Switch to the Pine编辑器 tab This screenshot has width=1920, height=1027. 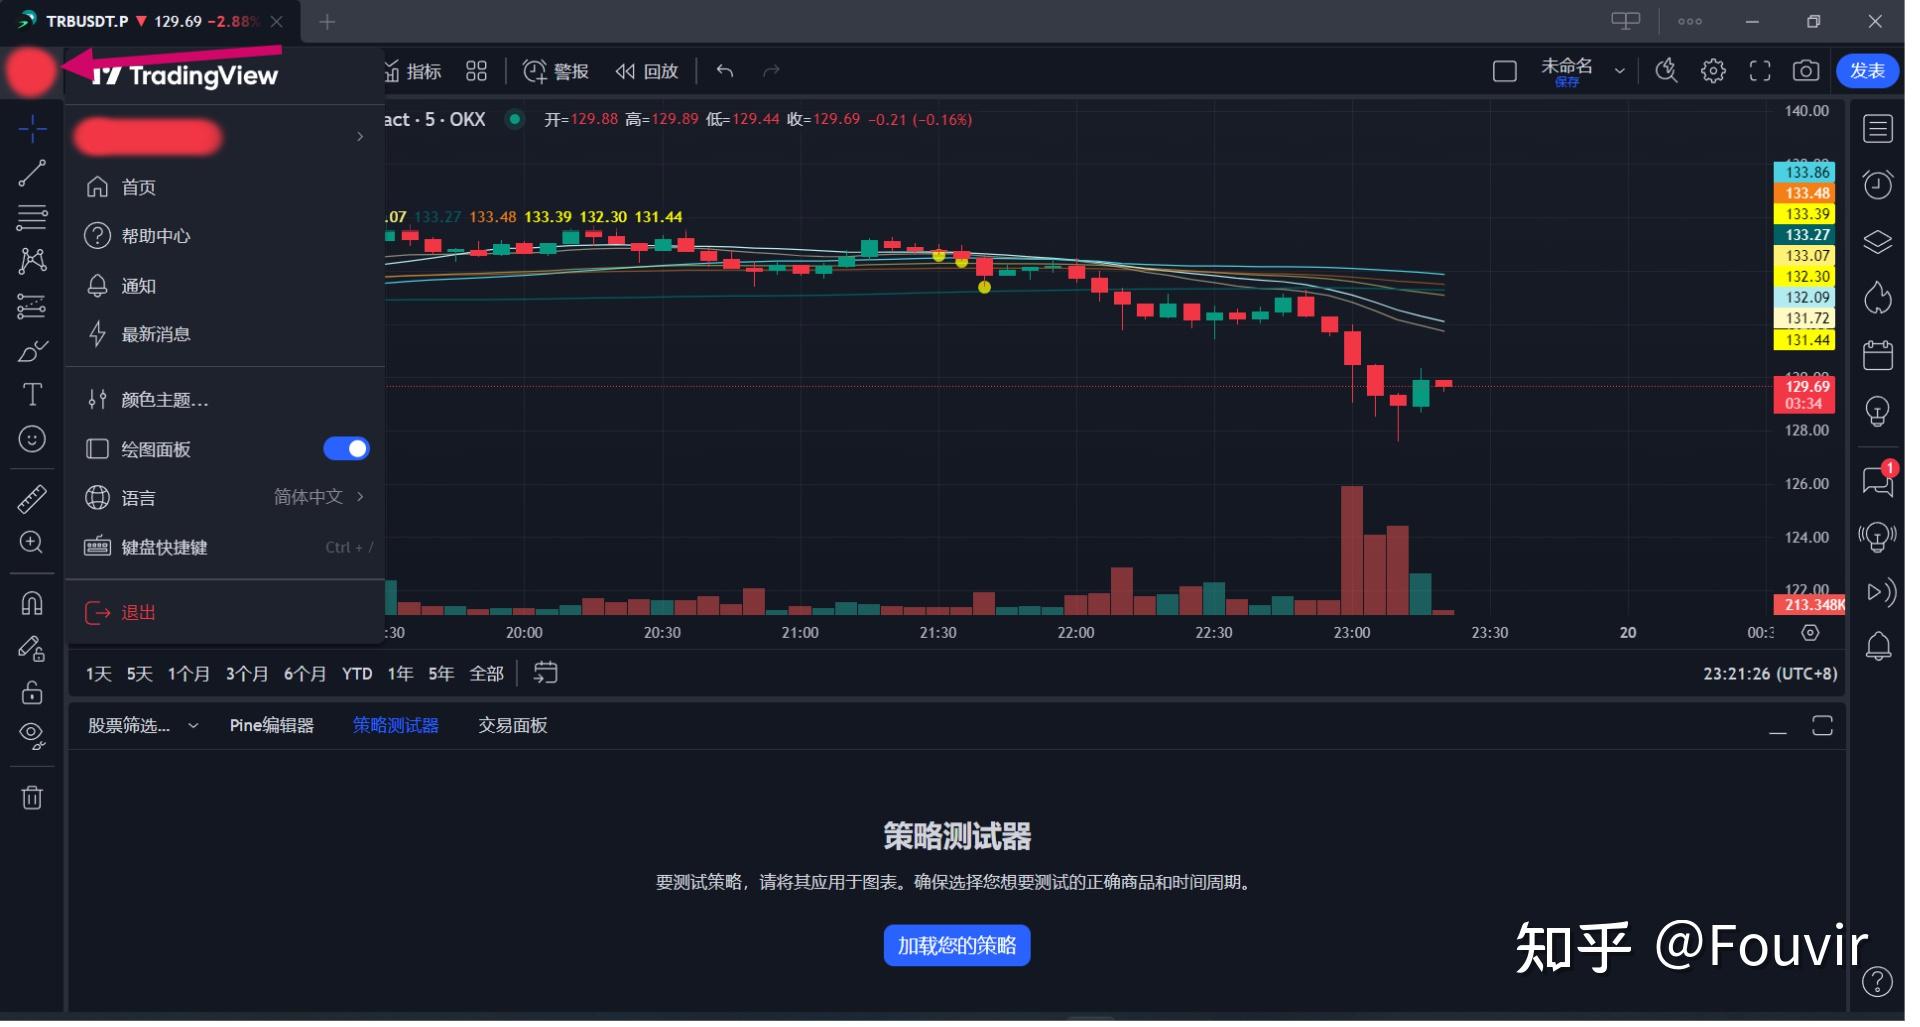click(271, 725)
